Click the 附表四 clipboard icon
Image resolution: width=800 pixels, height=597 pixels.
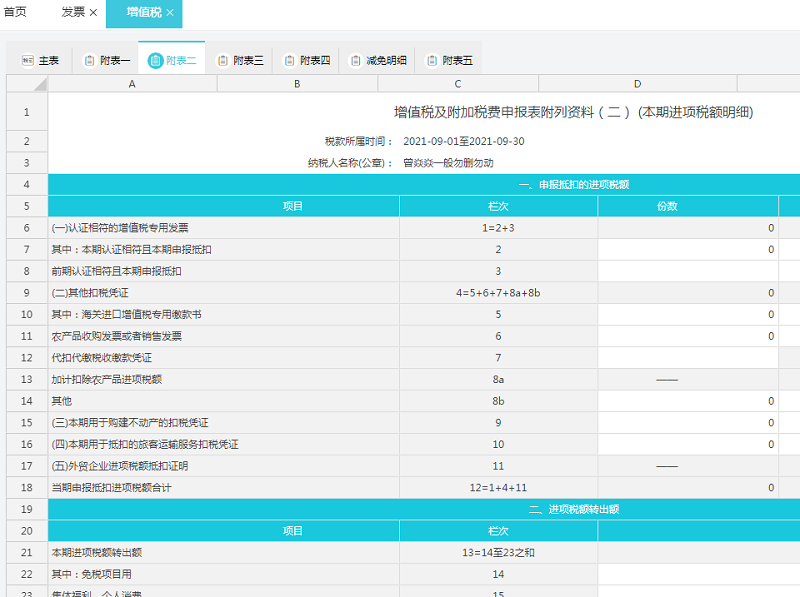(x=290, y=61)
